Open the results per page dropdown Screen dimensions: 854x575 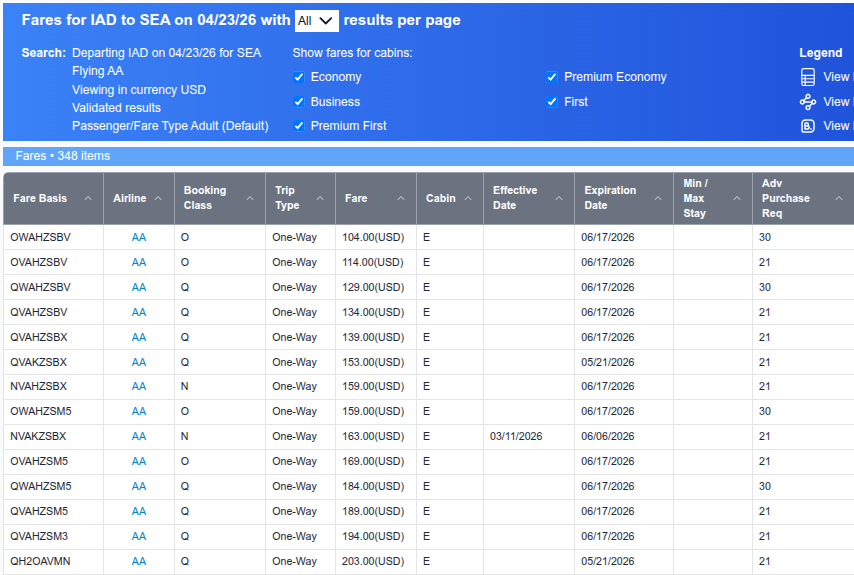pos(316,21)
